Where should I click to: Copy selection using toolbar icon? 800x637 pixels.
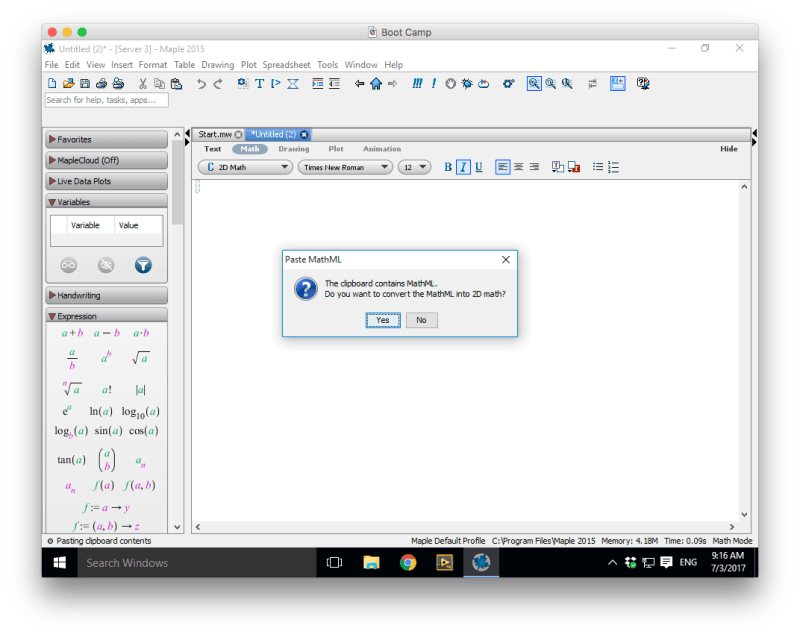(159, 84)
